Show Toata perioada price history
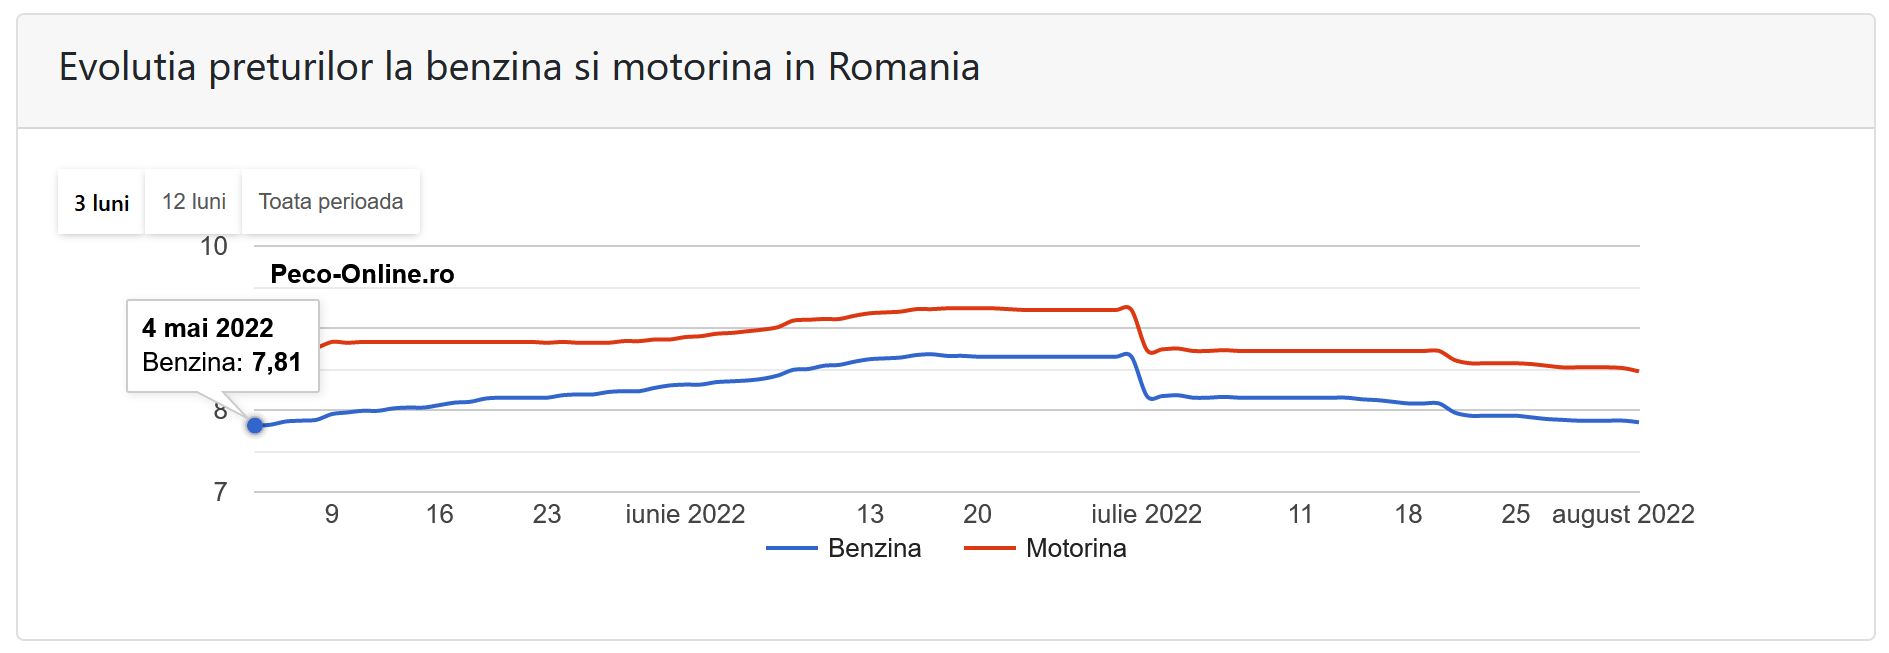The image size is (1889, 653). tap(331, 202)
